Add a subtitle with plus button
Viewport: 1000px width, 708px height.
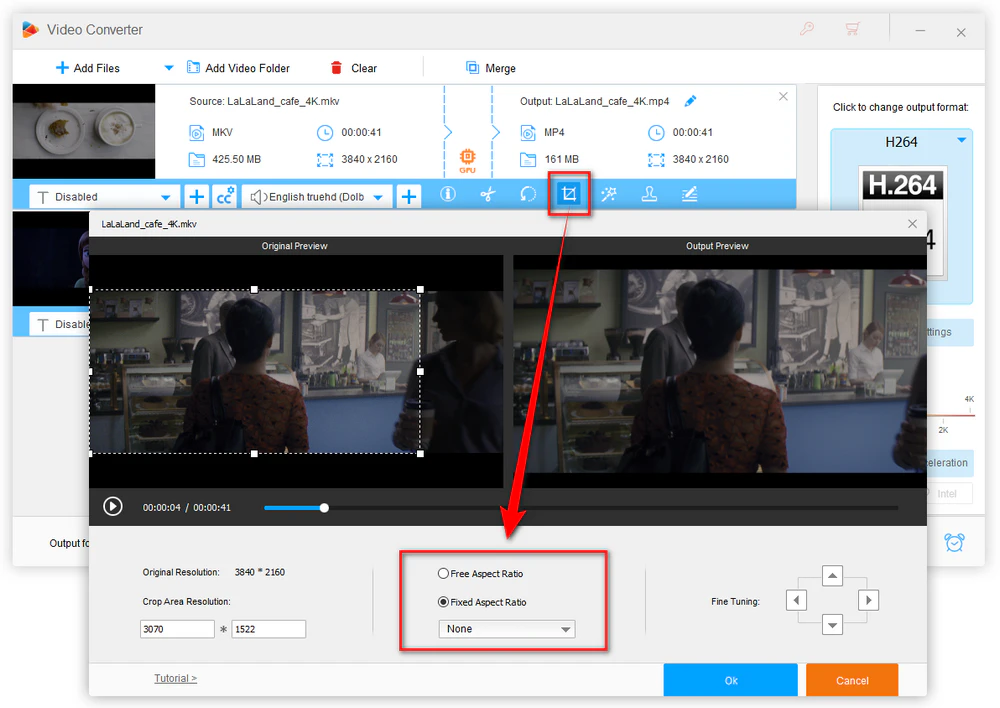pyautogui.click(x=197, y=196)
